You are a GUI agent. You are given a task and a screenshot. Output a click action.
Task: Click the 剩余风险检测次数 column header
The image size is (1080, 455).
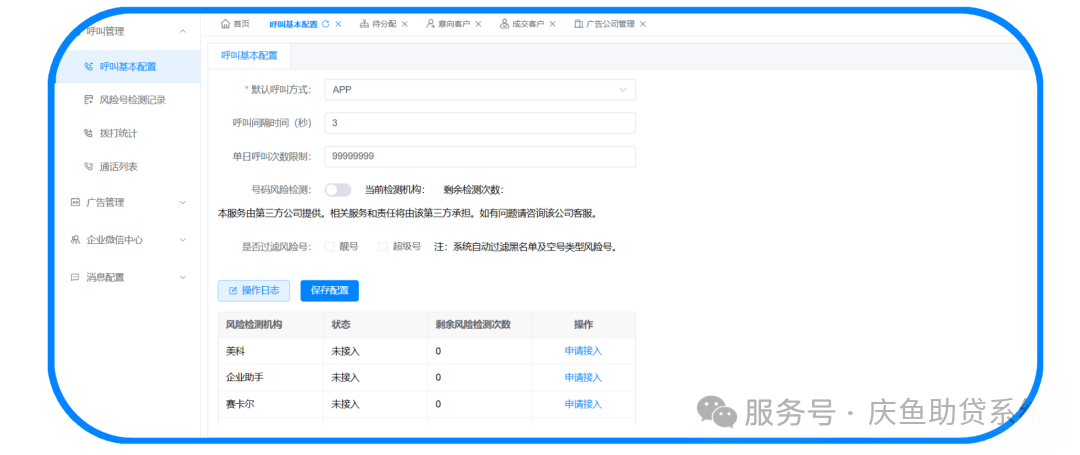click(x=479, y=325)
